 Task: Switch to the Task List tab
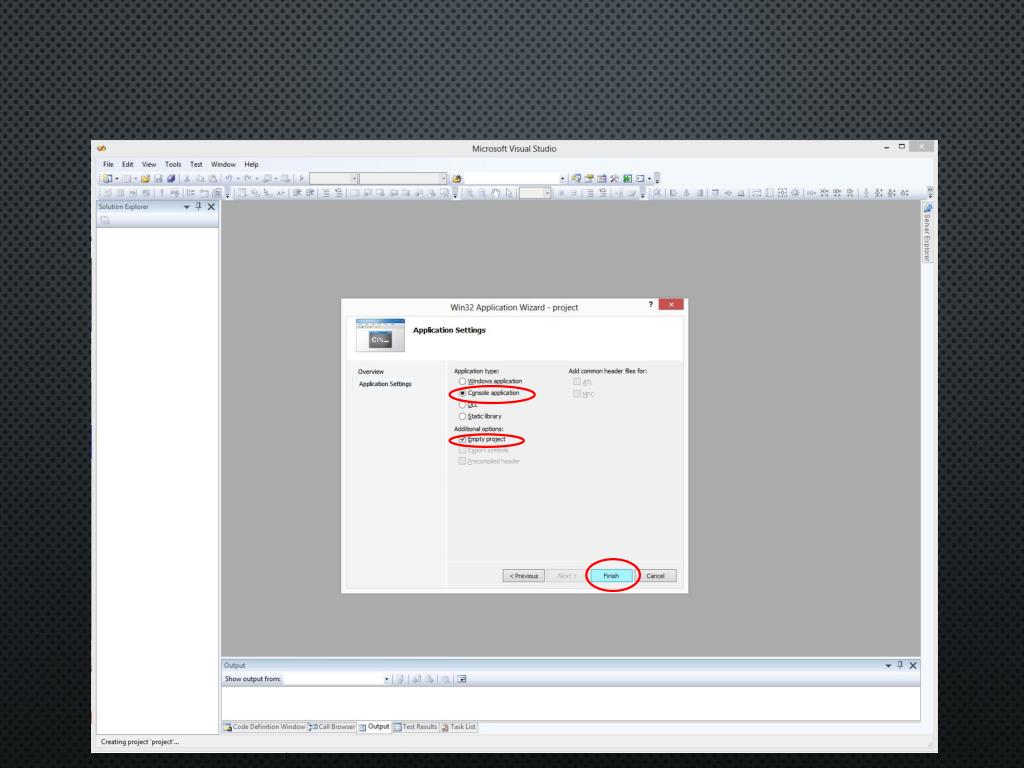point(458,727)
